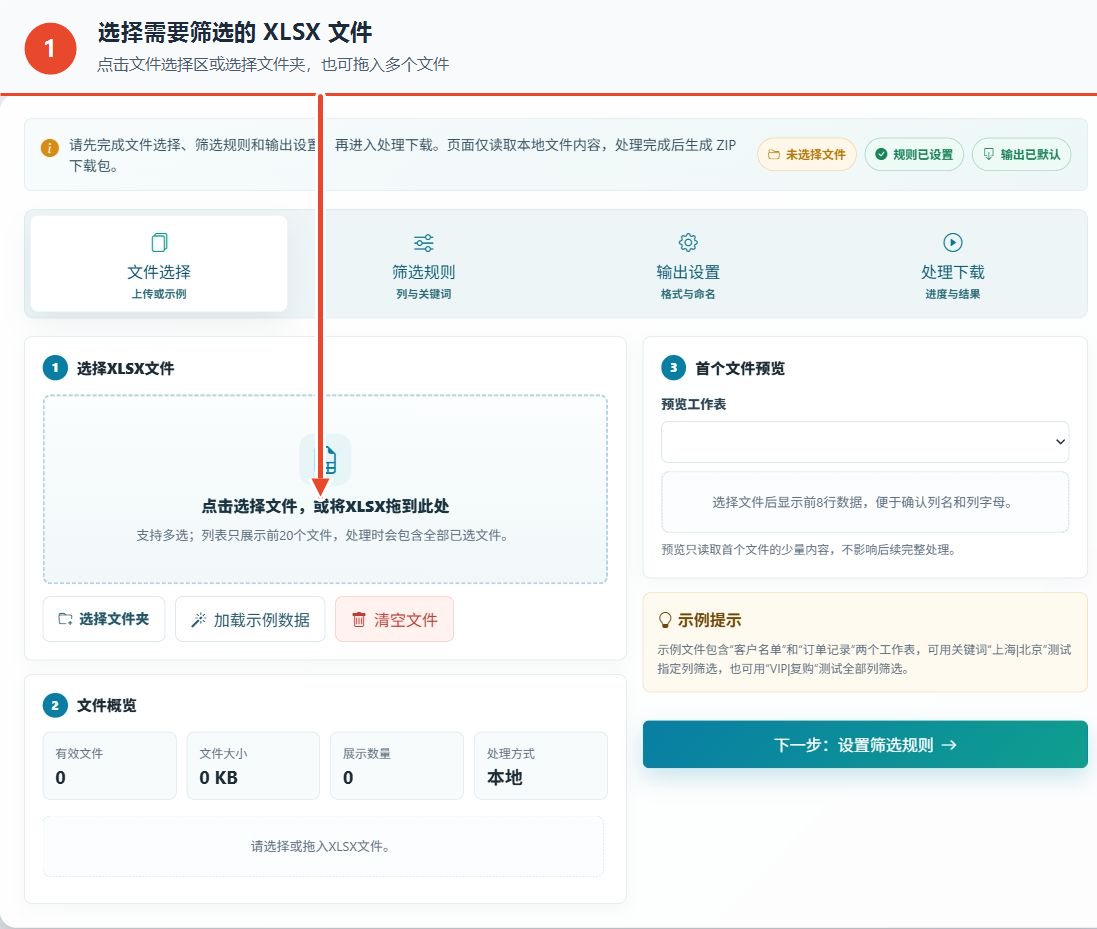
Task: Click the 处理方式 本地 stat card
Action: point(541,765)
